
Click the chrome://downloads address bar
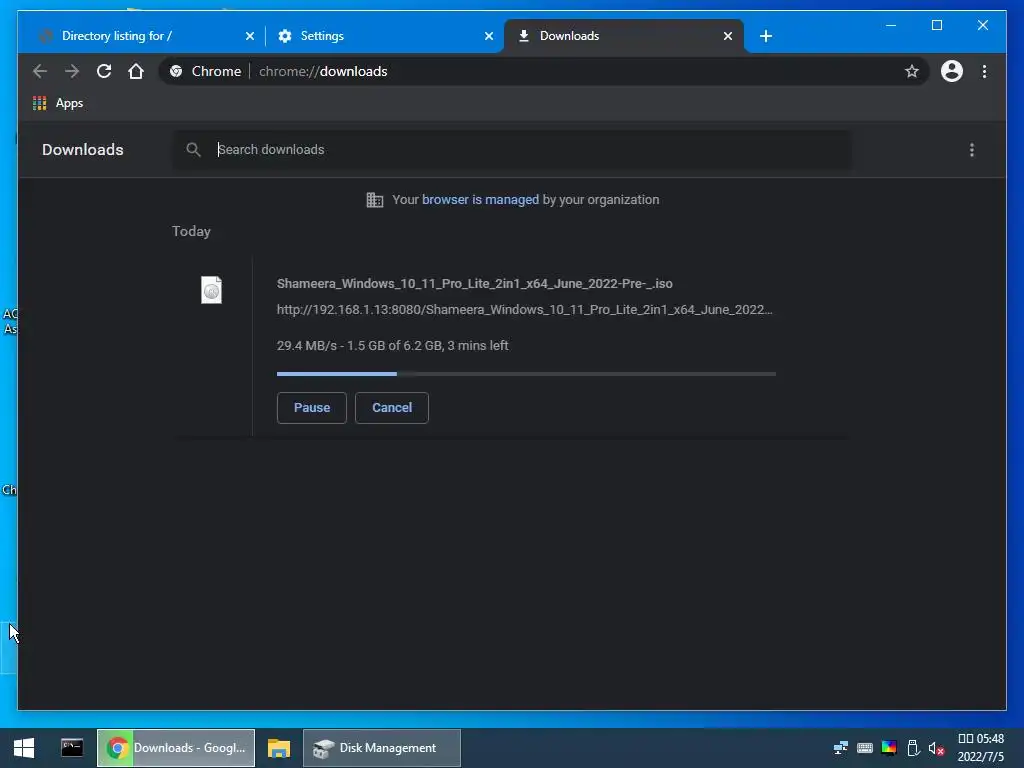pyautogui.click(x=543, y=71)
